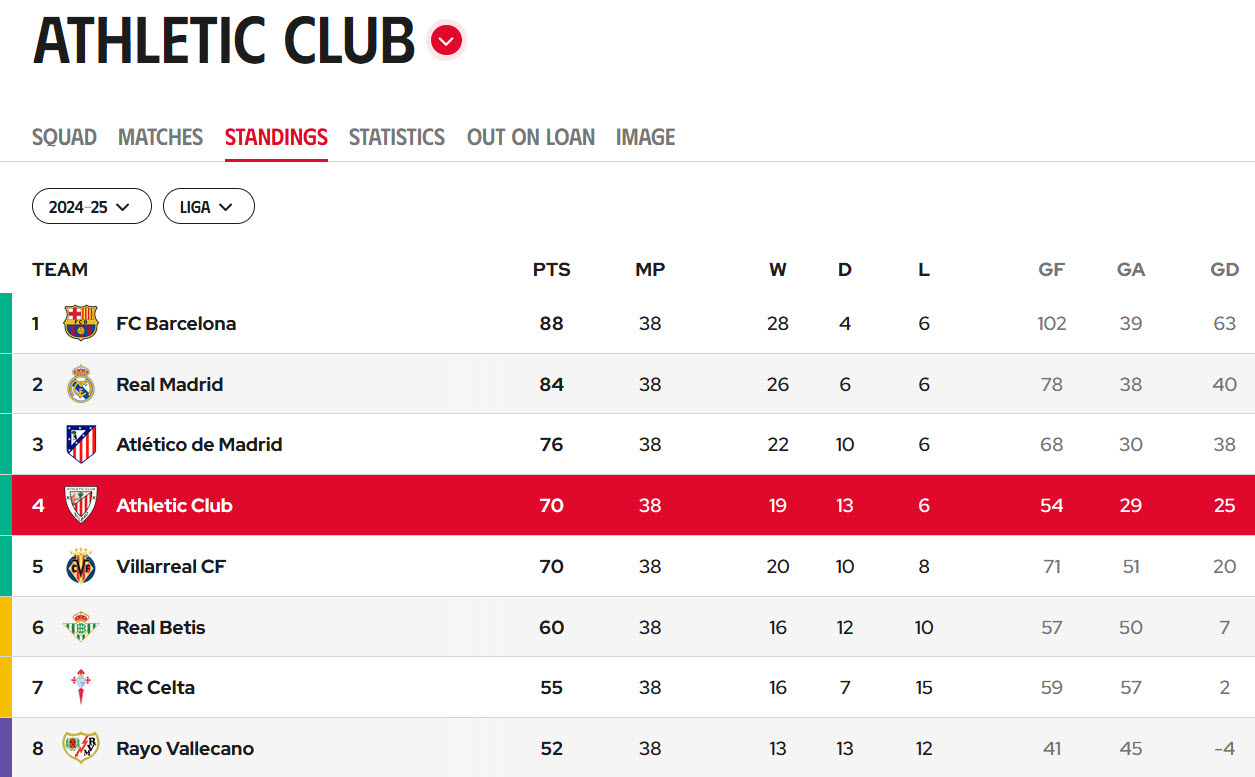
Task: Open the Real Betis team link
Action: (161, 627)
